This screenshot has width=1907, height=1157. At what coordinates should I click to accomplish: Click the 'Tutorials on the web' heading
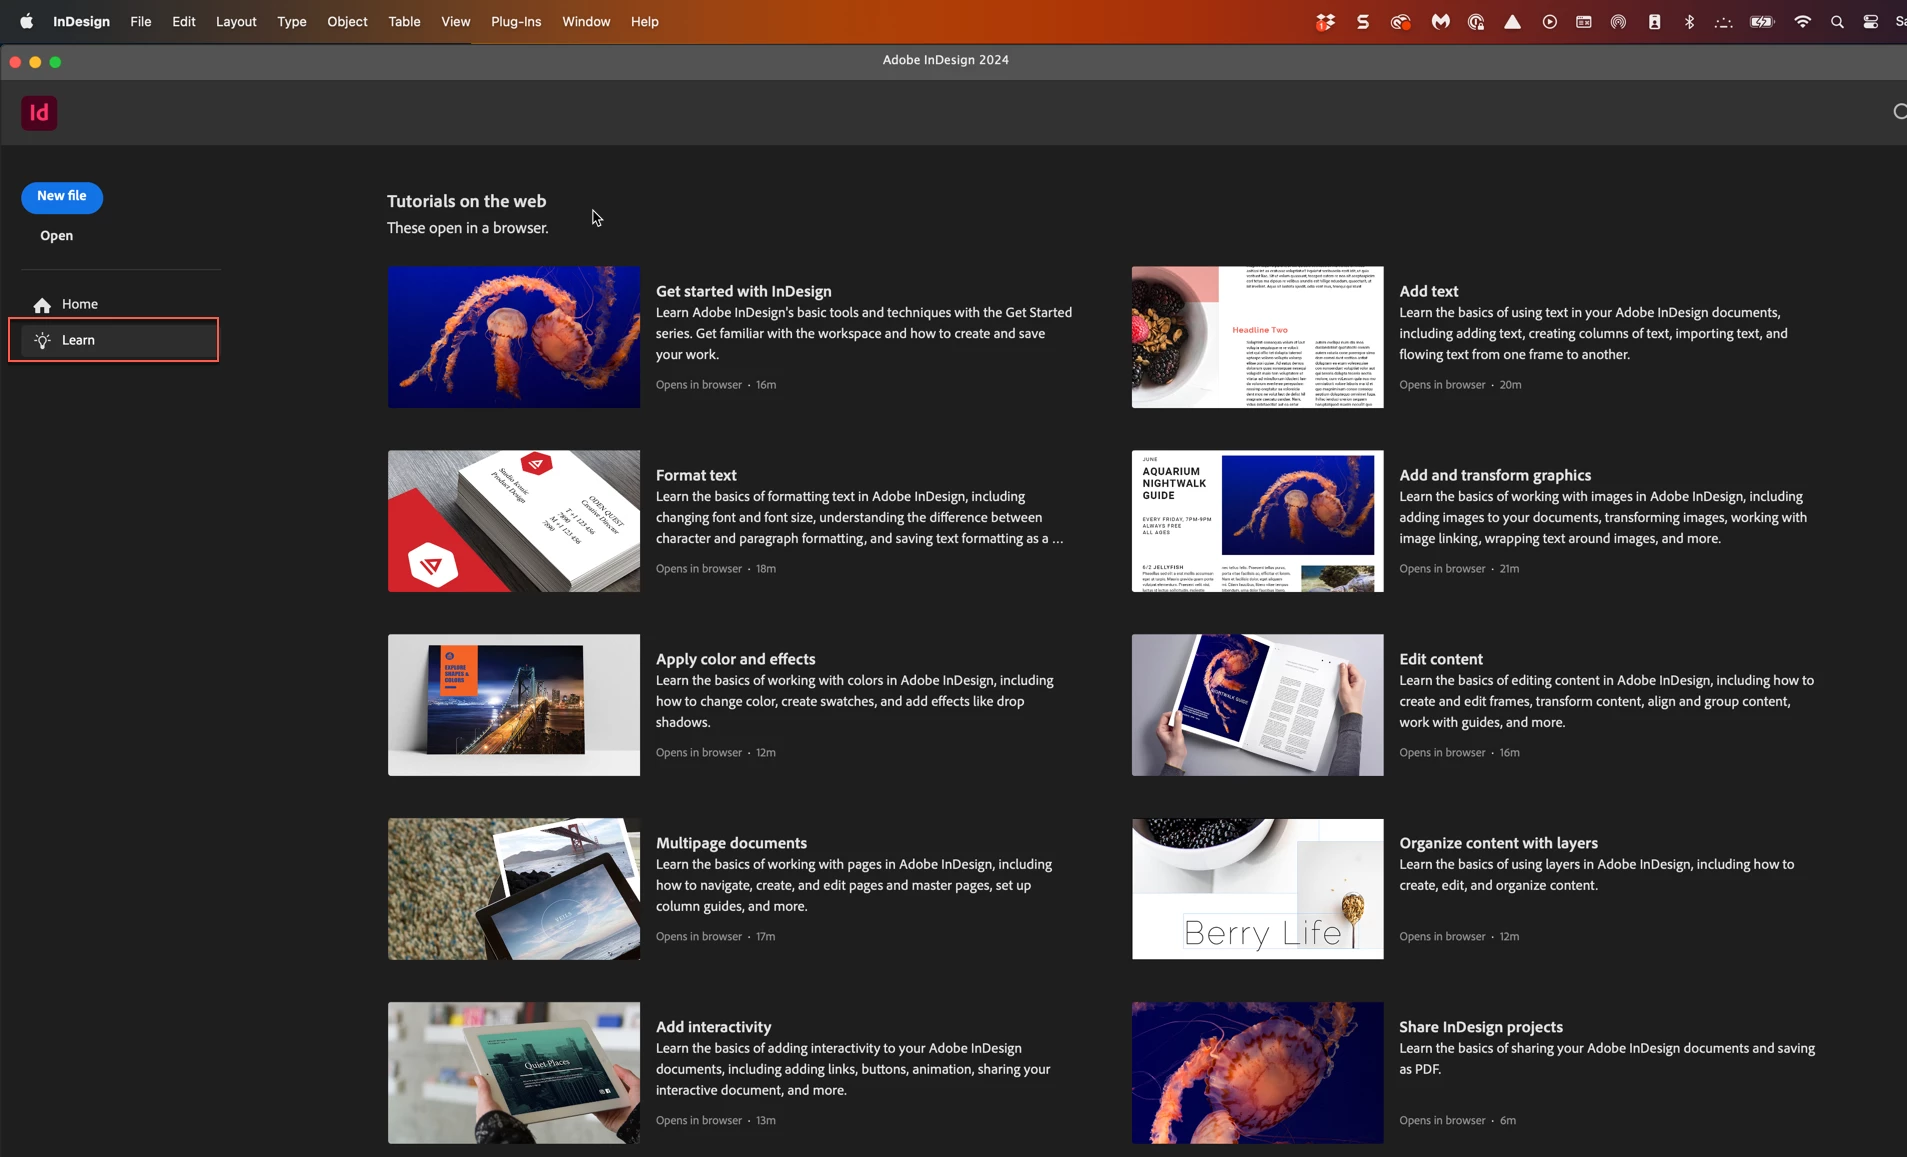[x=466, y=201]
